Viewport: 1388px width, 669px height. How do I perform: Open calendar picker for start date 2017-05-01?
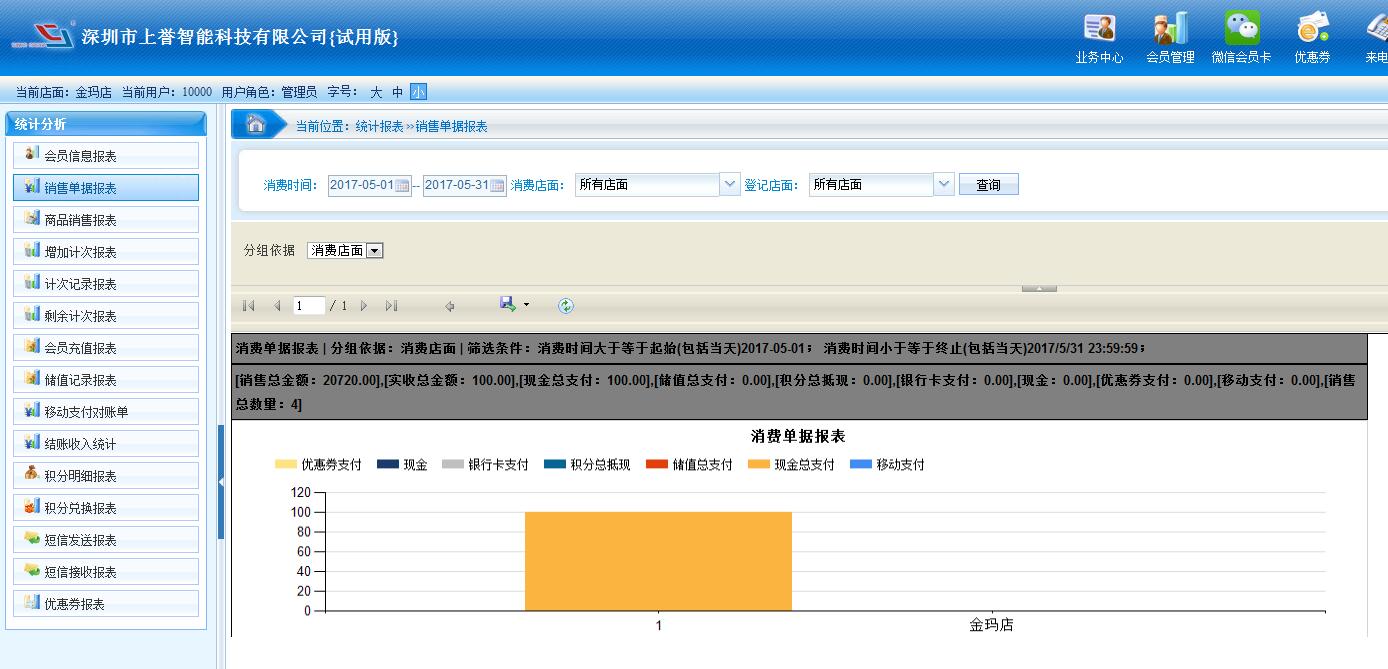click(x=402, y=185)
